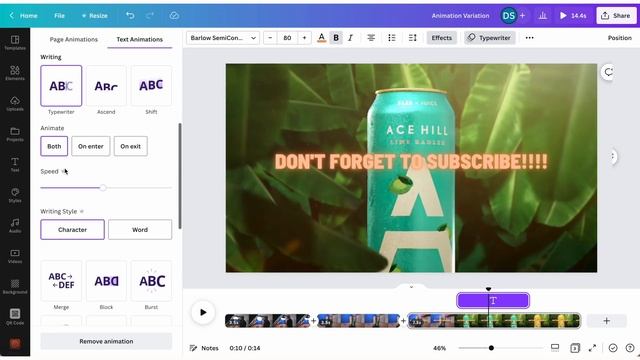This screenshot has height=360, width=640.
Task: Increase font size with plus button
Action: (304, 38)
